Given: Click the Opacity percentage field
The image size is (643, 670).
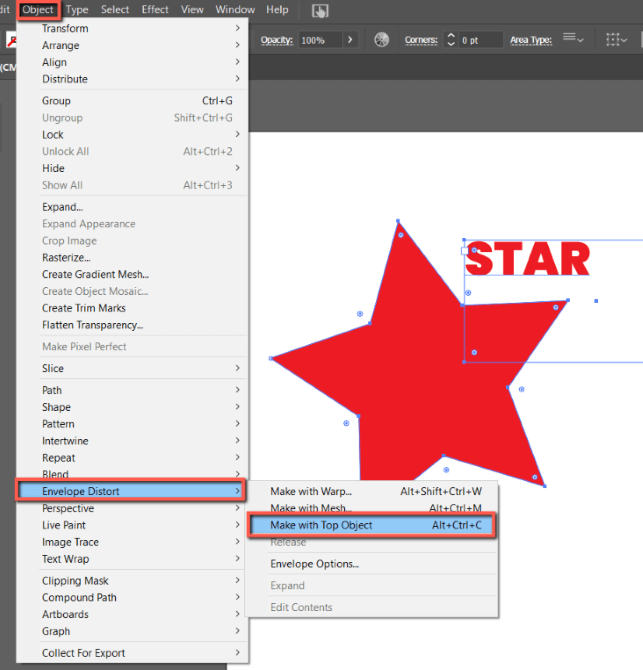Looking at the screenshot, I should tap(318, 40).
